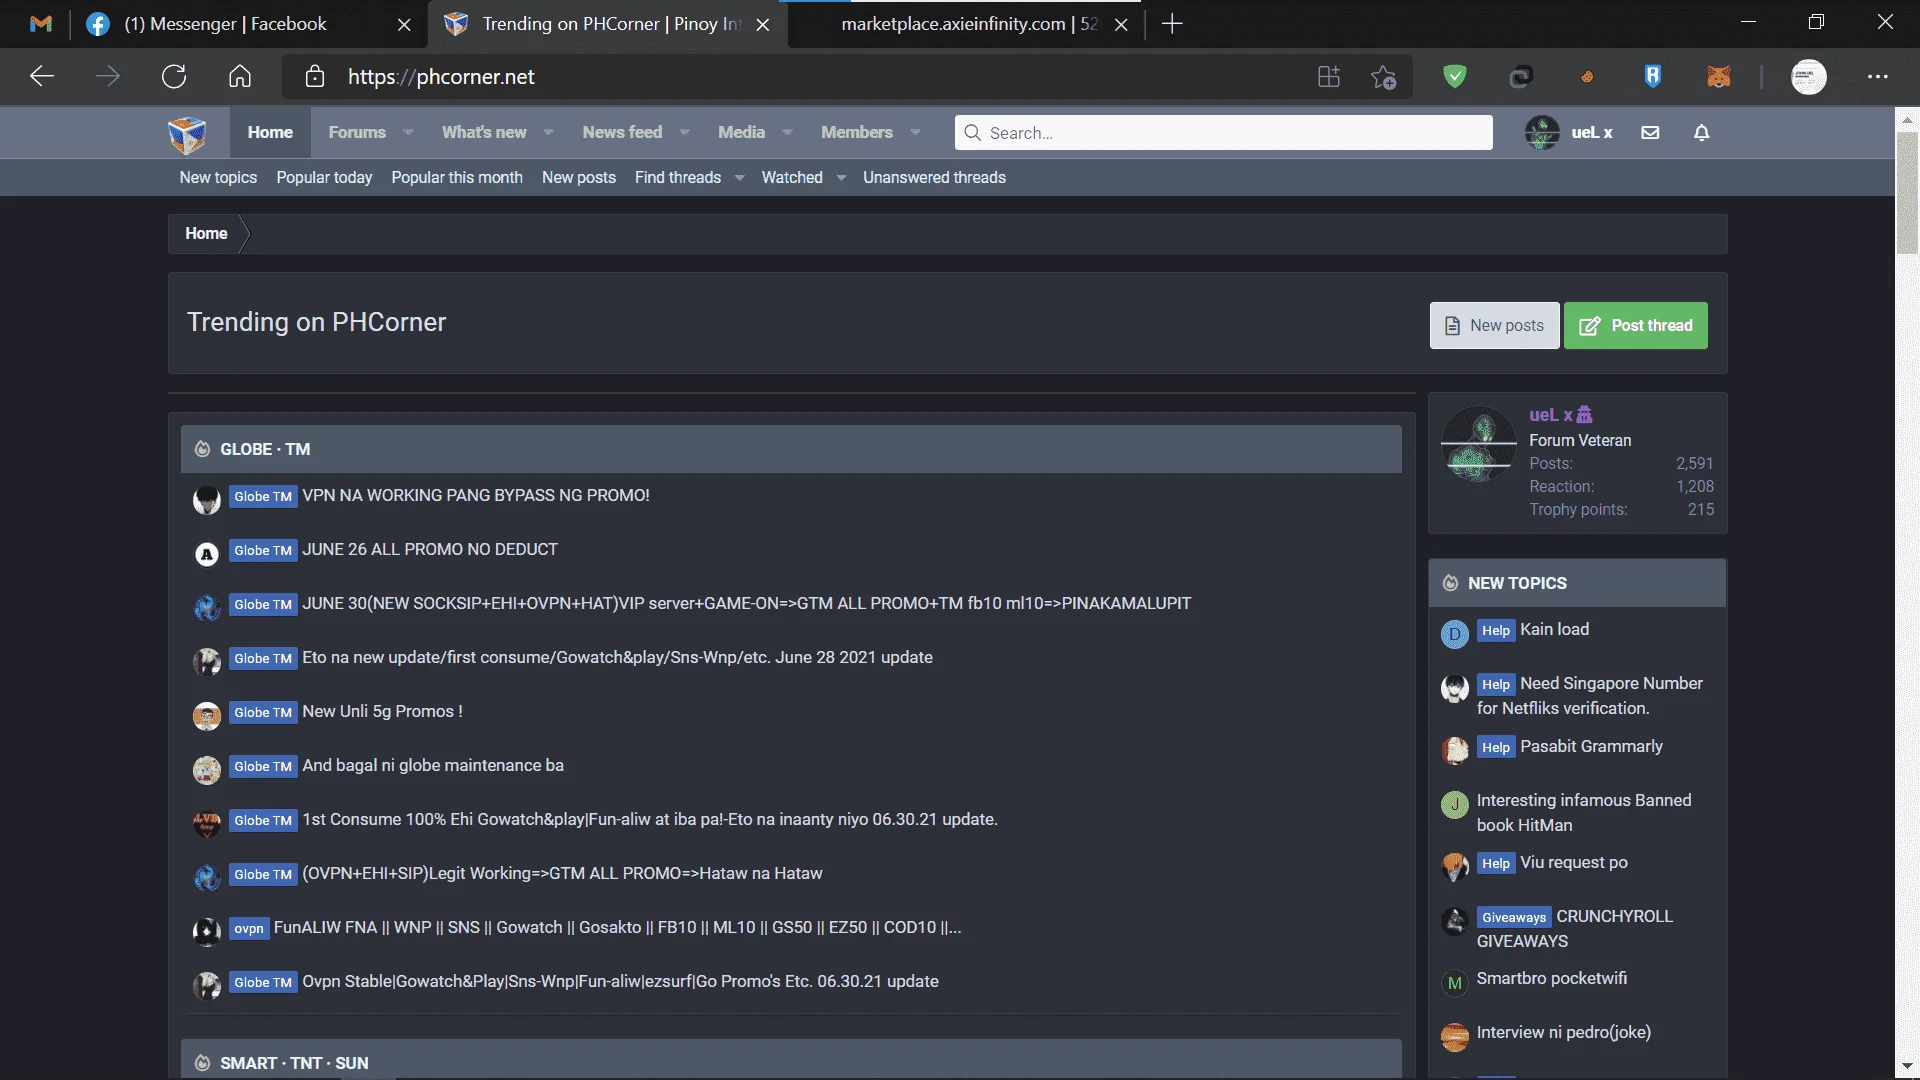Open the Members menu item
Screen dimensions: 1920x1080
click(x=857, y=132)
